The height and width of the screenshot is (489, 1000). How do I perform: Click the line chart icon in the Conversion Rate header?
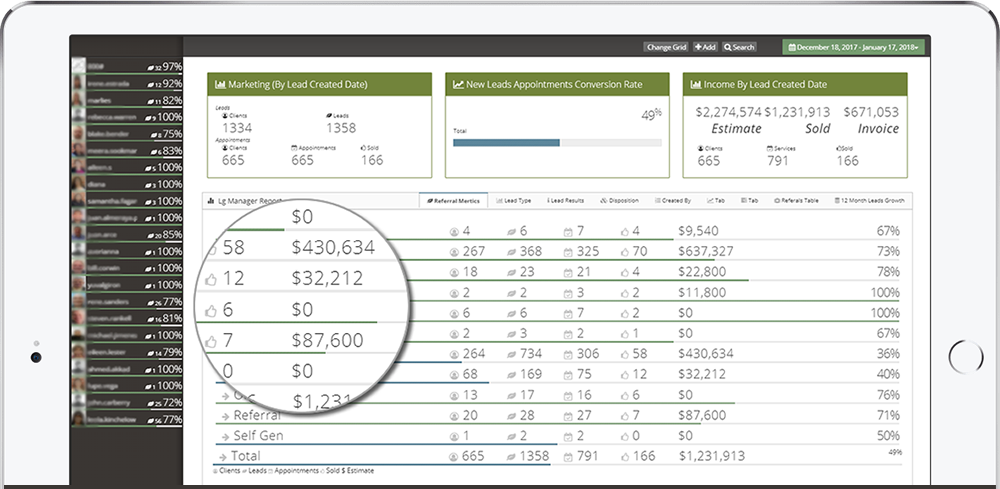click(458, 85)
